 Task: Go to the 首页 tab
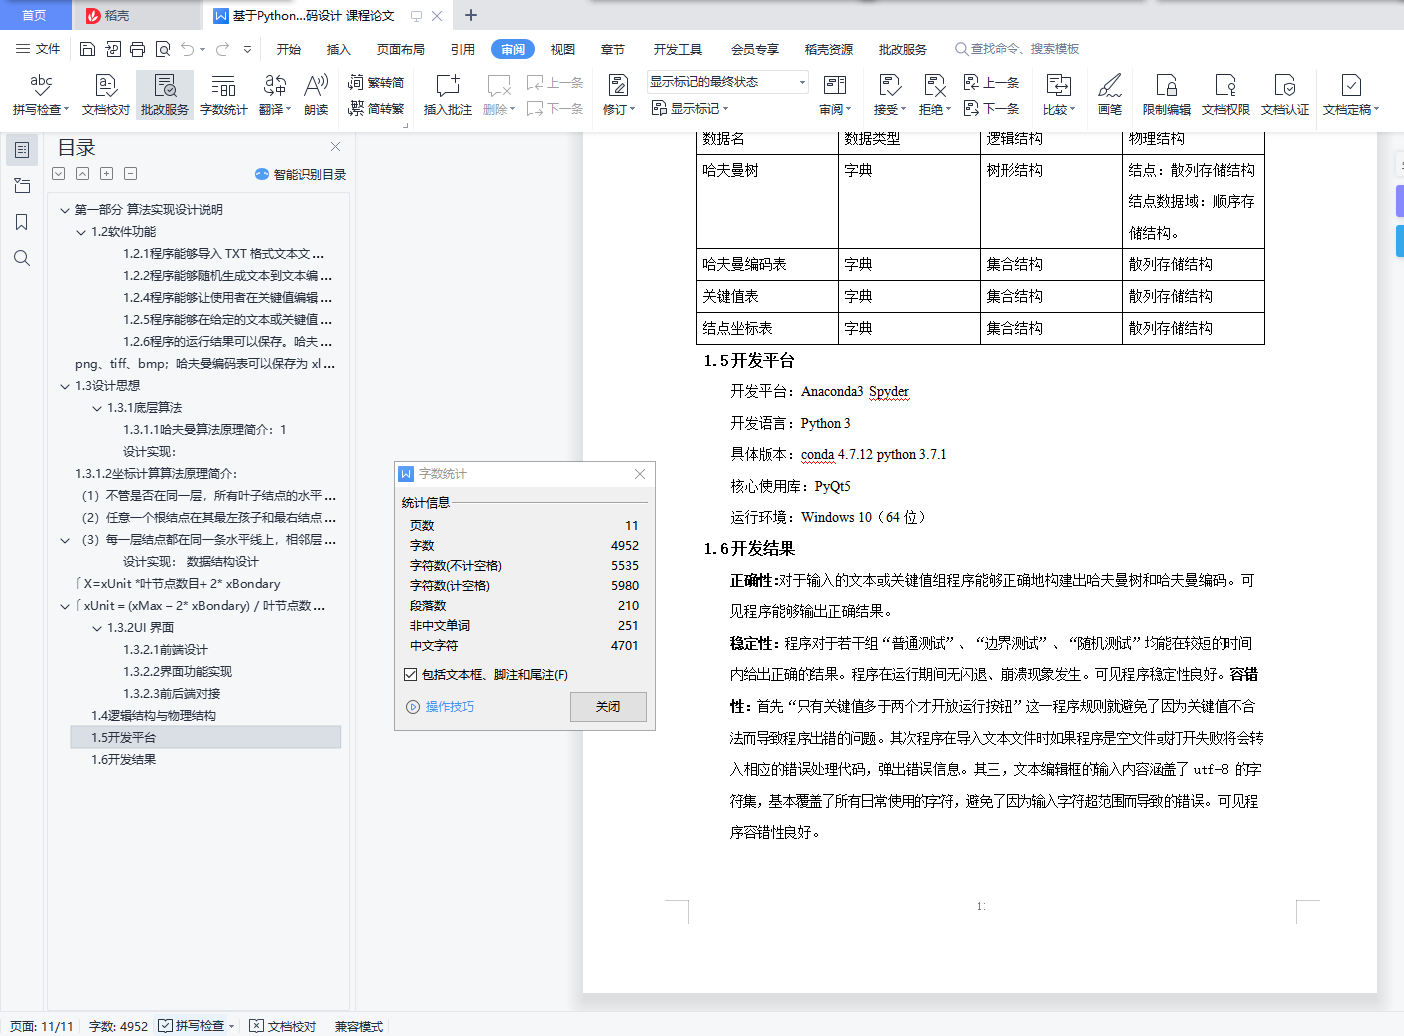pos(34,15)
